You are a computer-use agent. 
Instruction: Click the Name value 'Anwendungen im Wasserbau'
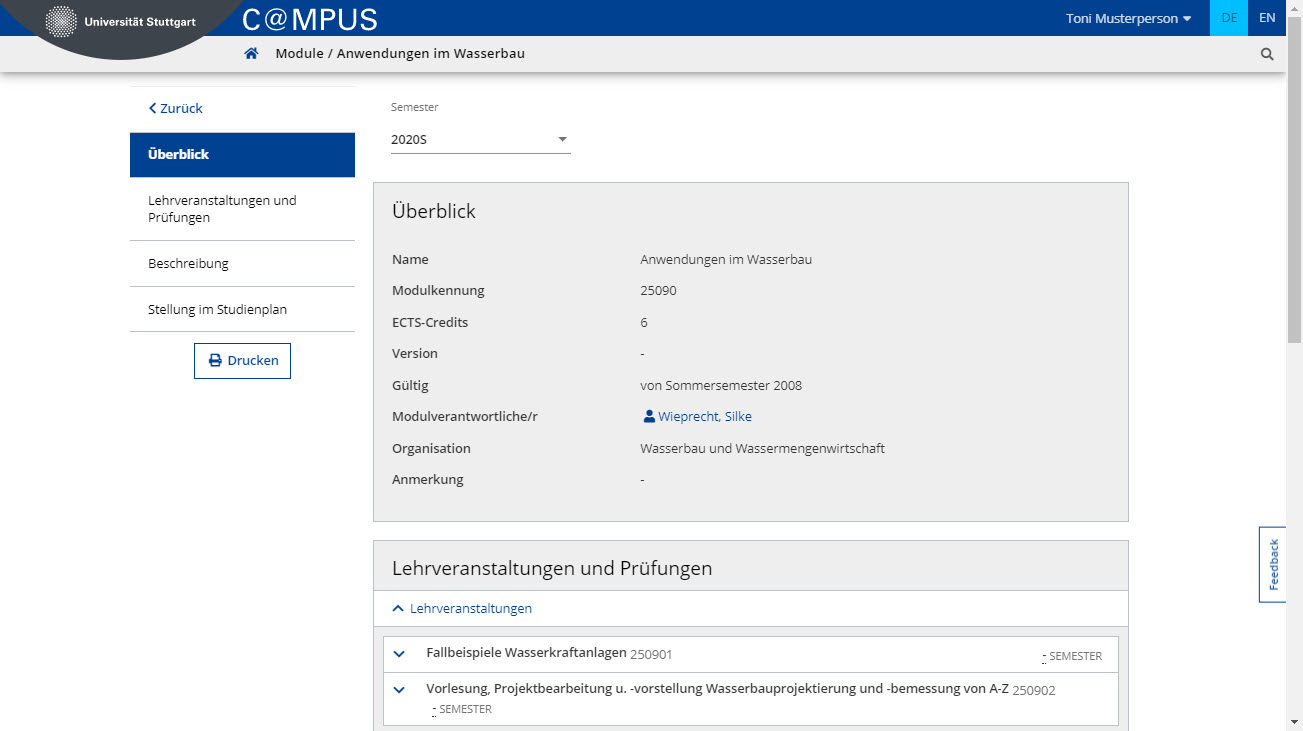coord(726,259)
